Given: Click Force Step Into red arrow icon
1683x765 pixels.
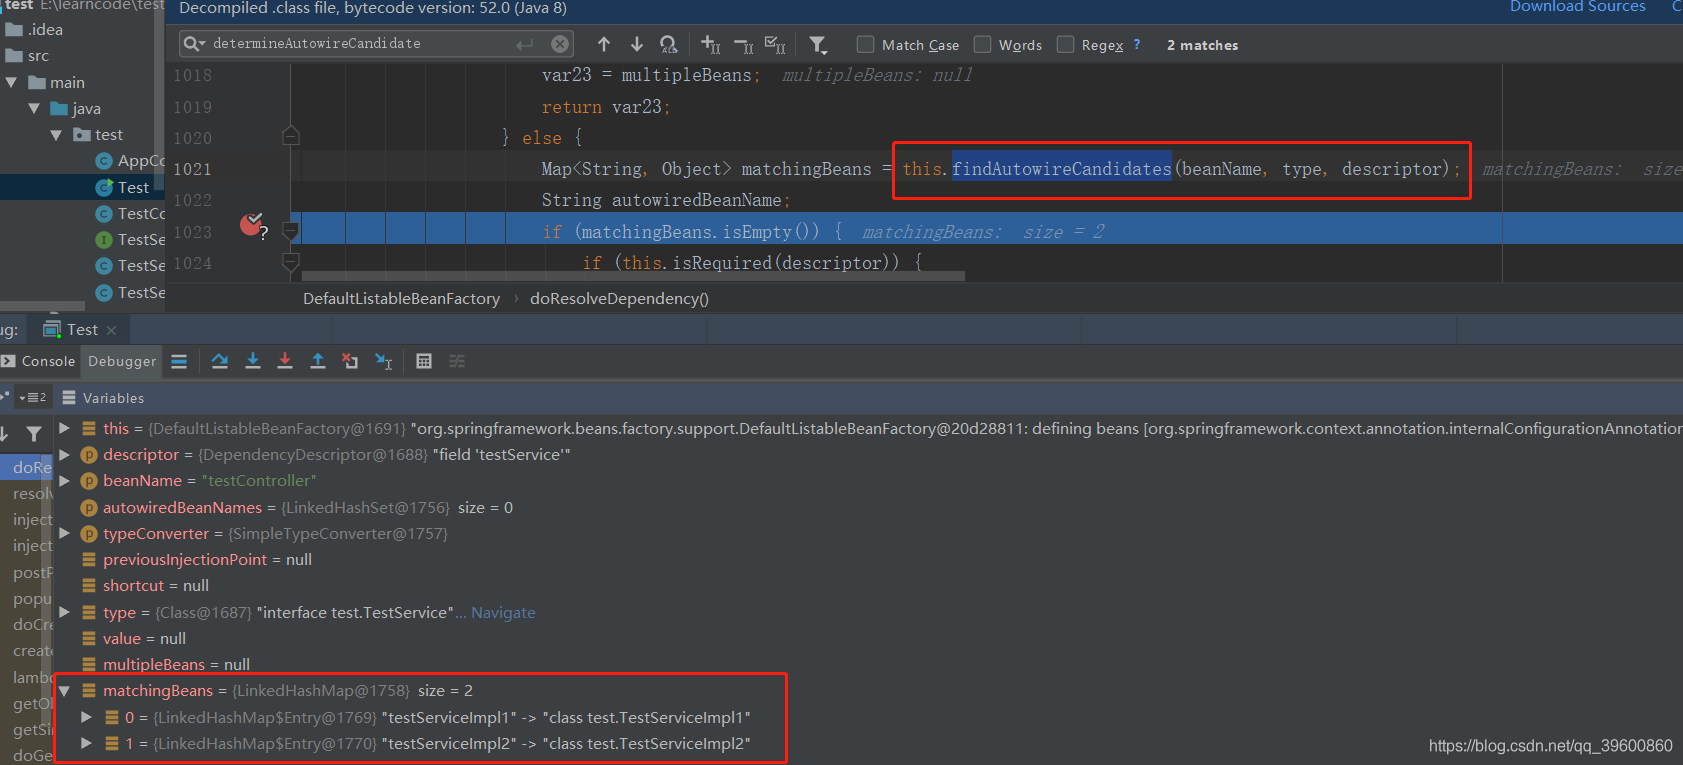Looking at the screenshot, I should (x=285, y=361).
